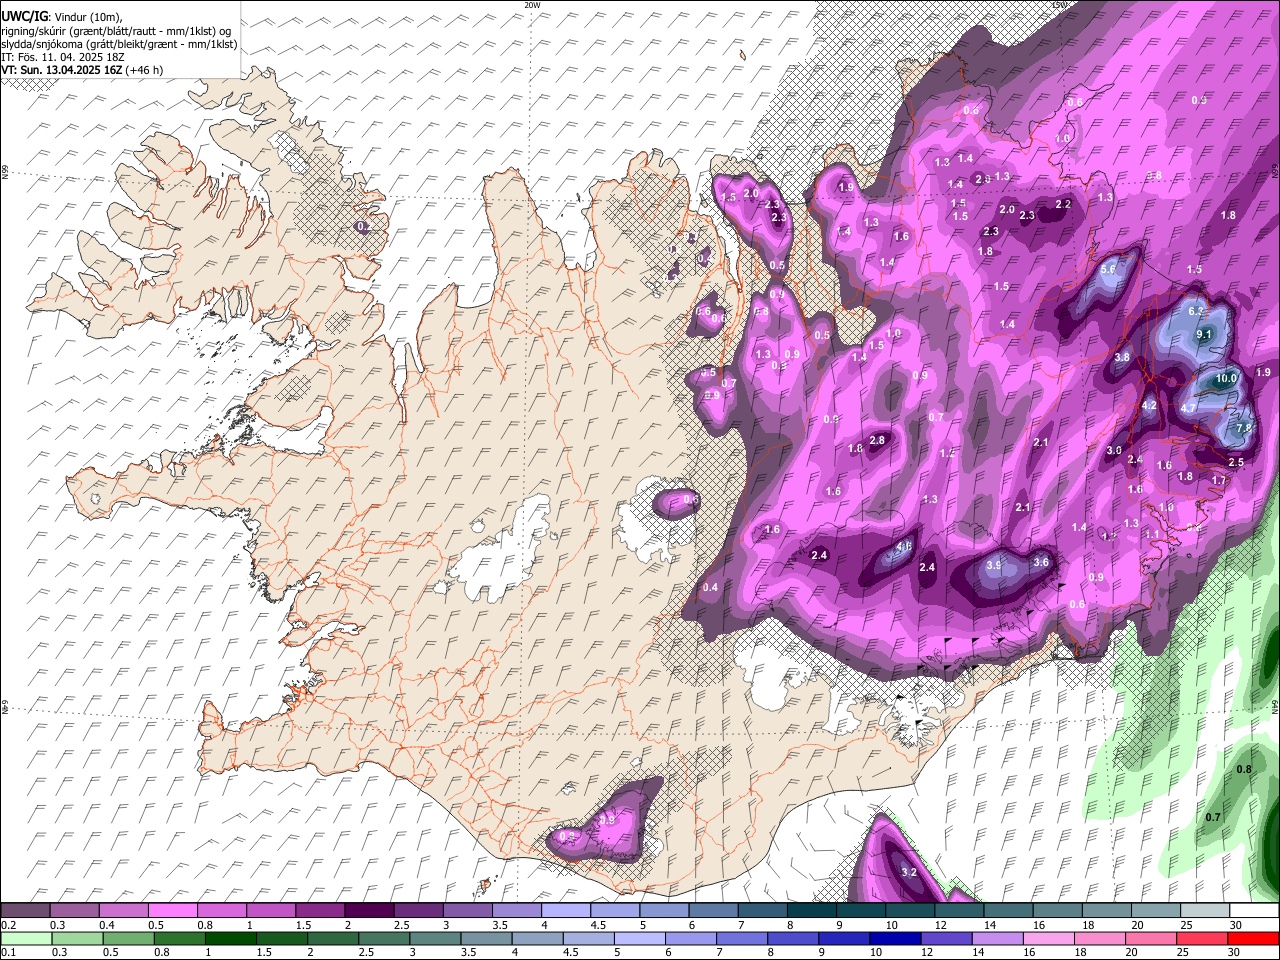Viewport: 1280px width, 960px height.
Task: Click the '4.8' value on the map
Action: (x=903, y=546)
